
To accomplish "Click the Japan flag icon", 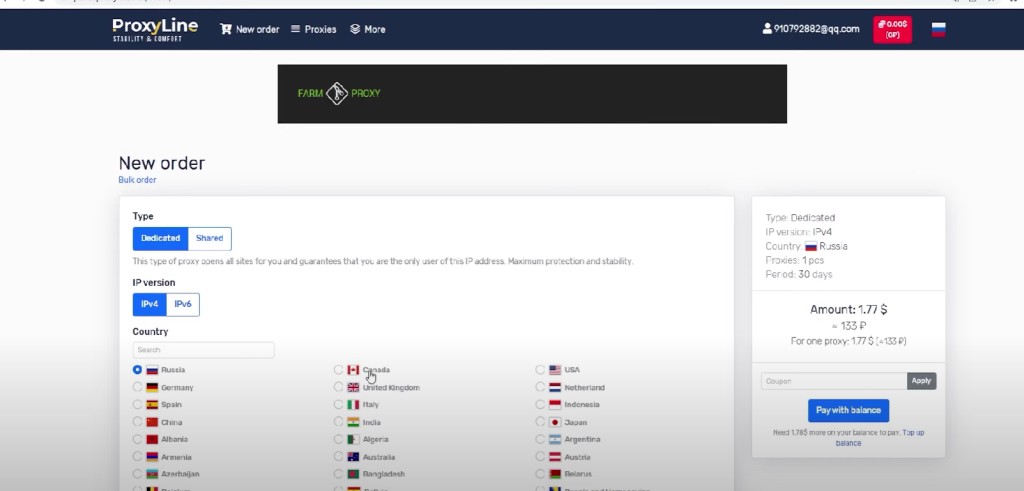I will click(x=555, y=422).
